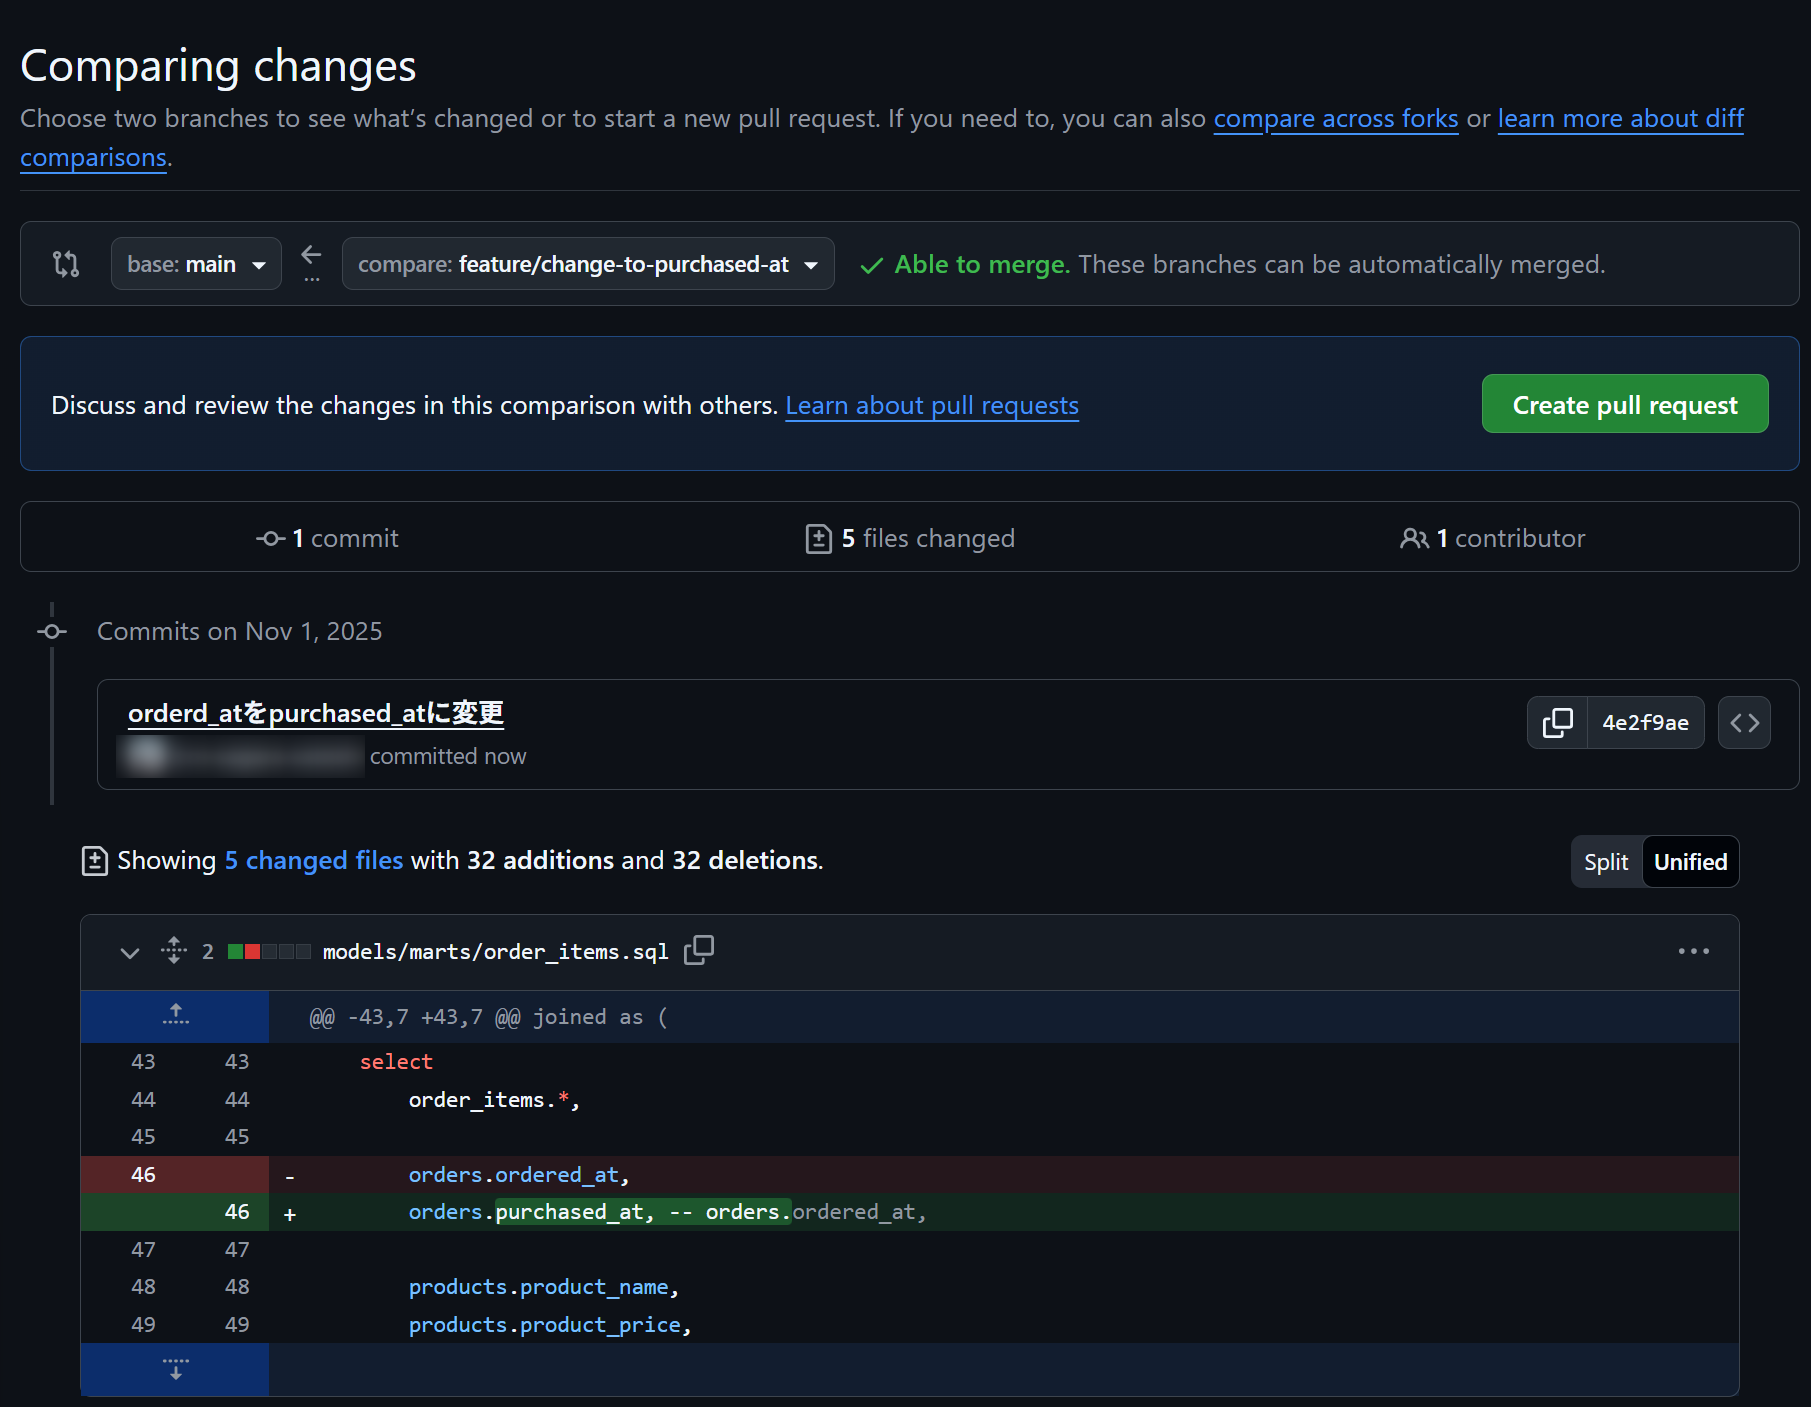Copy full SHA for commit 4e2f9ae

pos(1557,723)
